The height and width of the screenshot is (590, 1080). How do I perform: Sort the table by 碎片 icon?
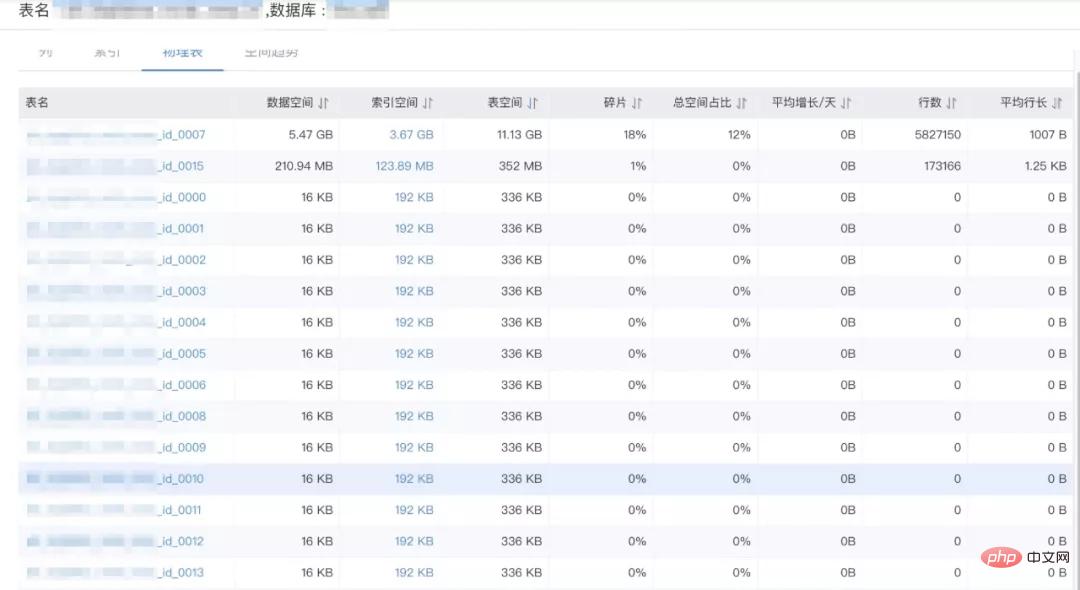pyautogui.click(x=637, y=103)
